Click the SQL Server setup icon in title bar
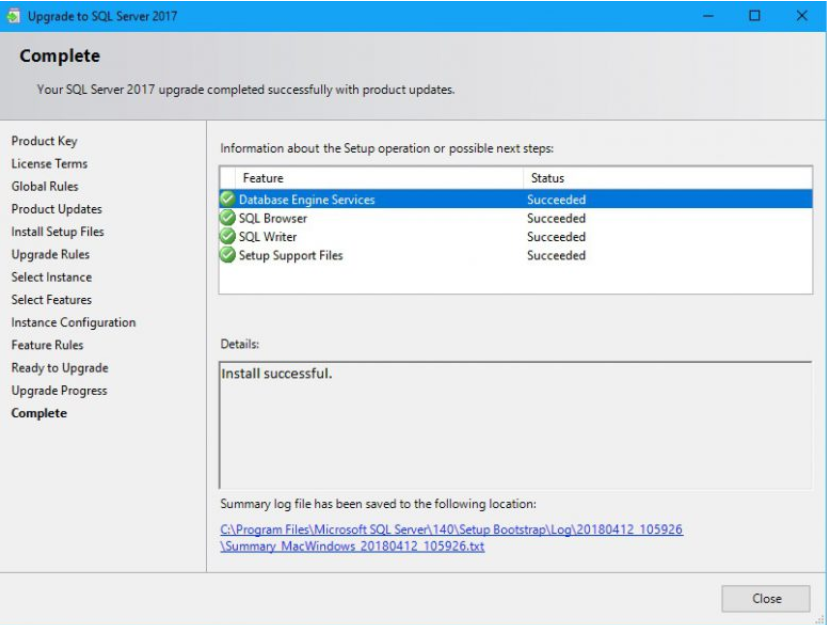This screenshot has width=827, height=625. click(13, 16)
